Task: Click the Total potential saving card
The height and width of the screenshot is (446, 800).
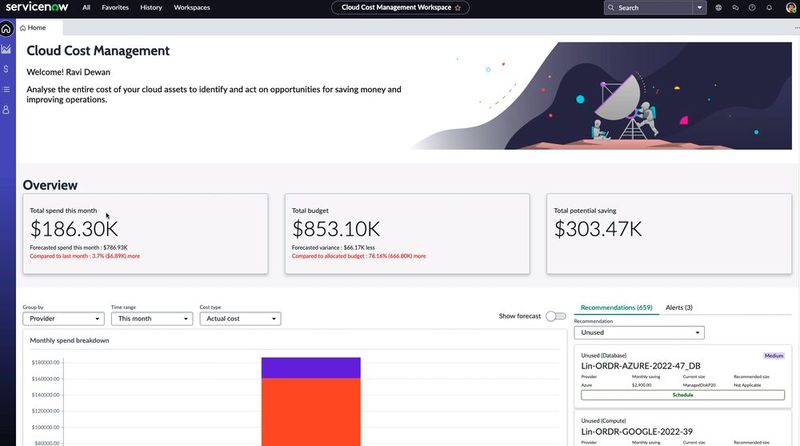Action: click(669, 234)
